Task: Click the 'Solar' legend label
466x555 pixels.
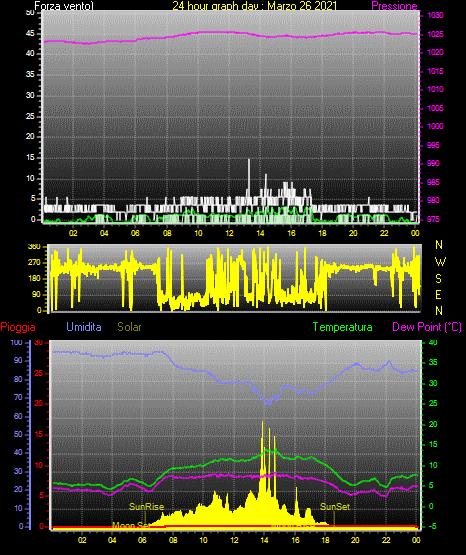Action: [129, 327]
